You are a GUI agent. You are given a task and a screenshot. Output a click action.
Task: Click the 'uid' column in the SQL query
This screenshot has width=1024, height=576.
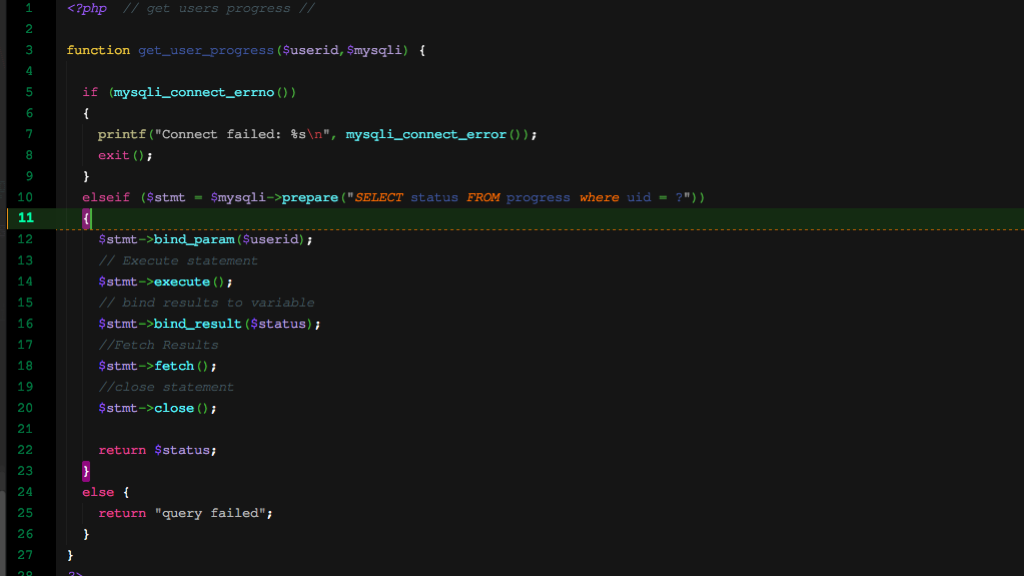click(x=639, y=197)
